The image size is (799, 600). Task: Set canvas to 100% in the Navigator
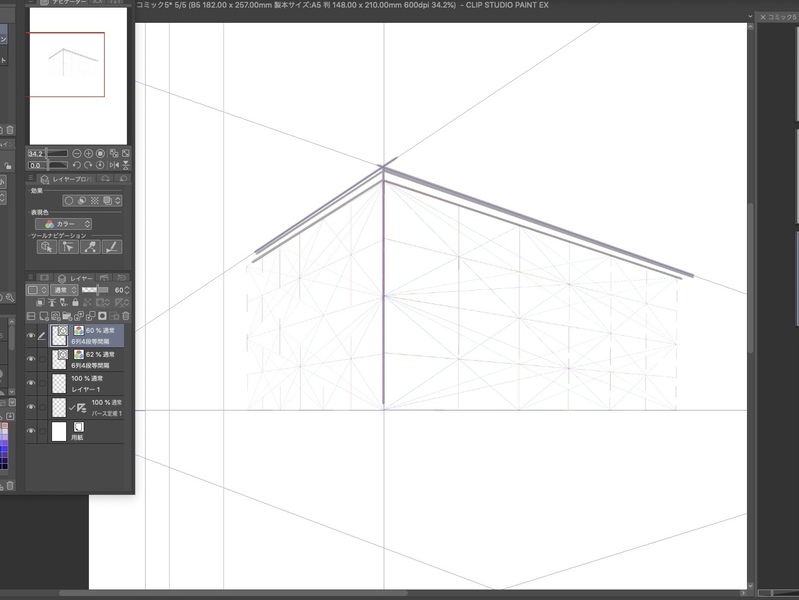pos(100,153)
